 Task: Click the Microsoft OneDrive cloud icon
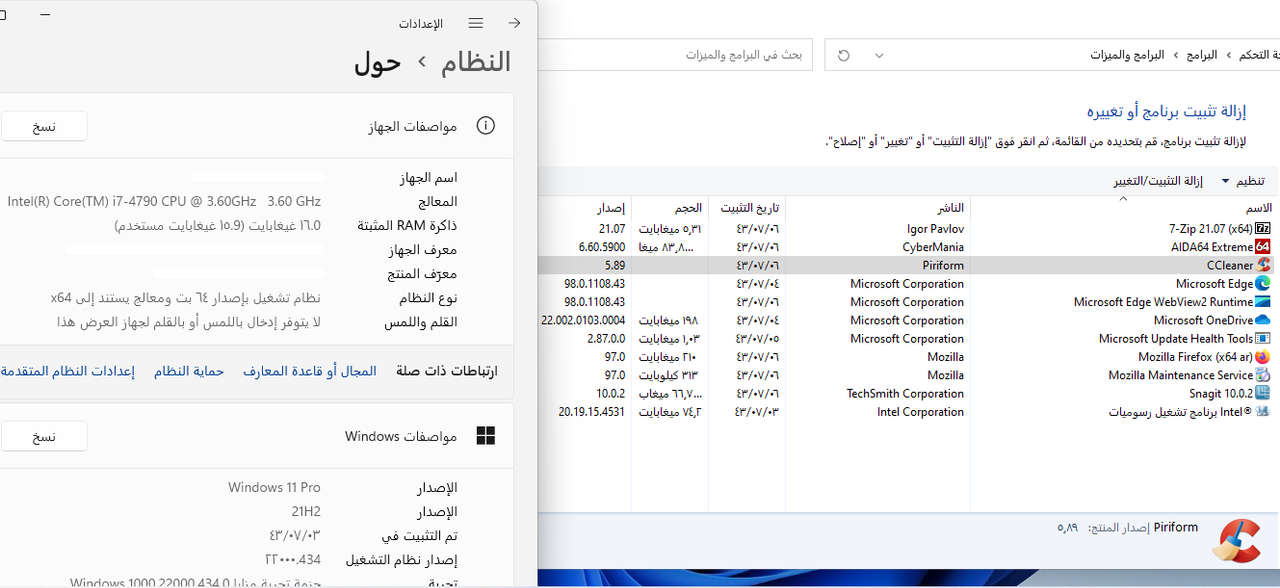pyautogui.click(x=1263, y=320)
